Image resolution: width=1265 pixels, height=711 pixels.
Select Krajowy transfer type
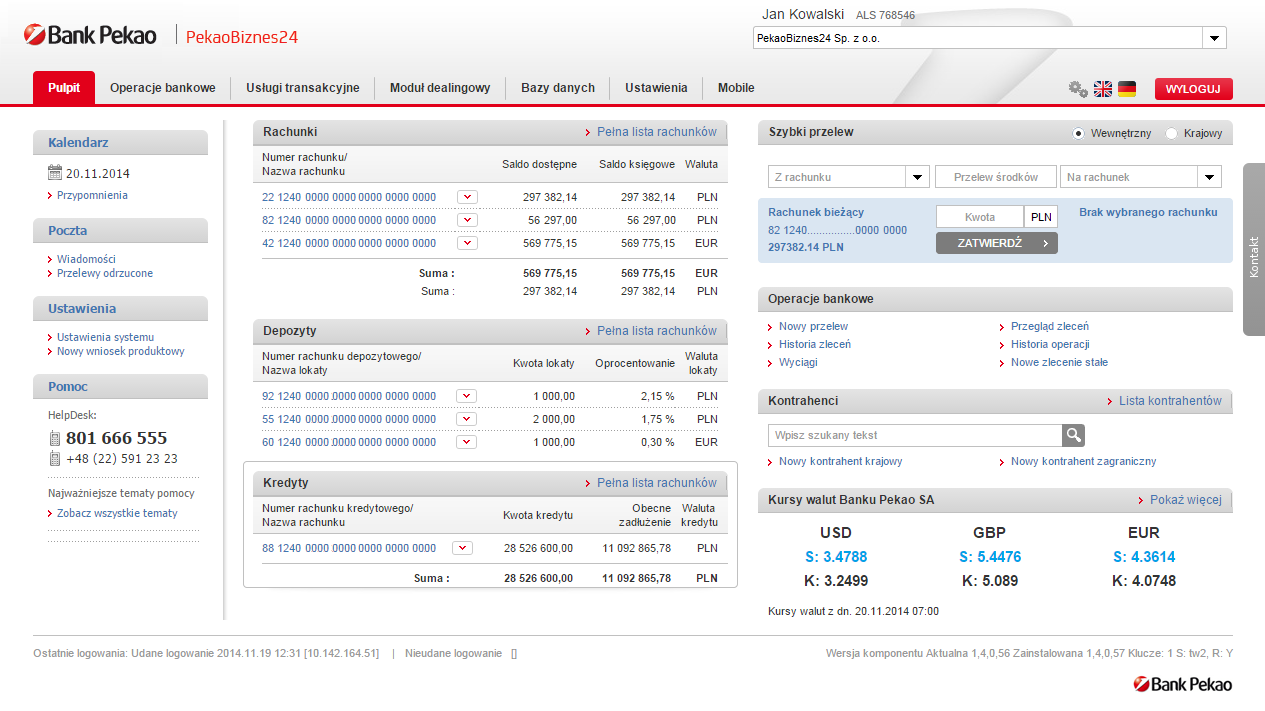(x=1172, y=133)
